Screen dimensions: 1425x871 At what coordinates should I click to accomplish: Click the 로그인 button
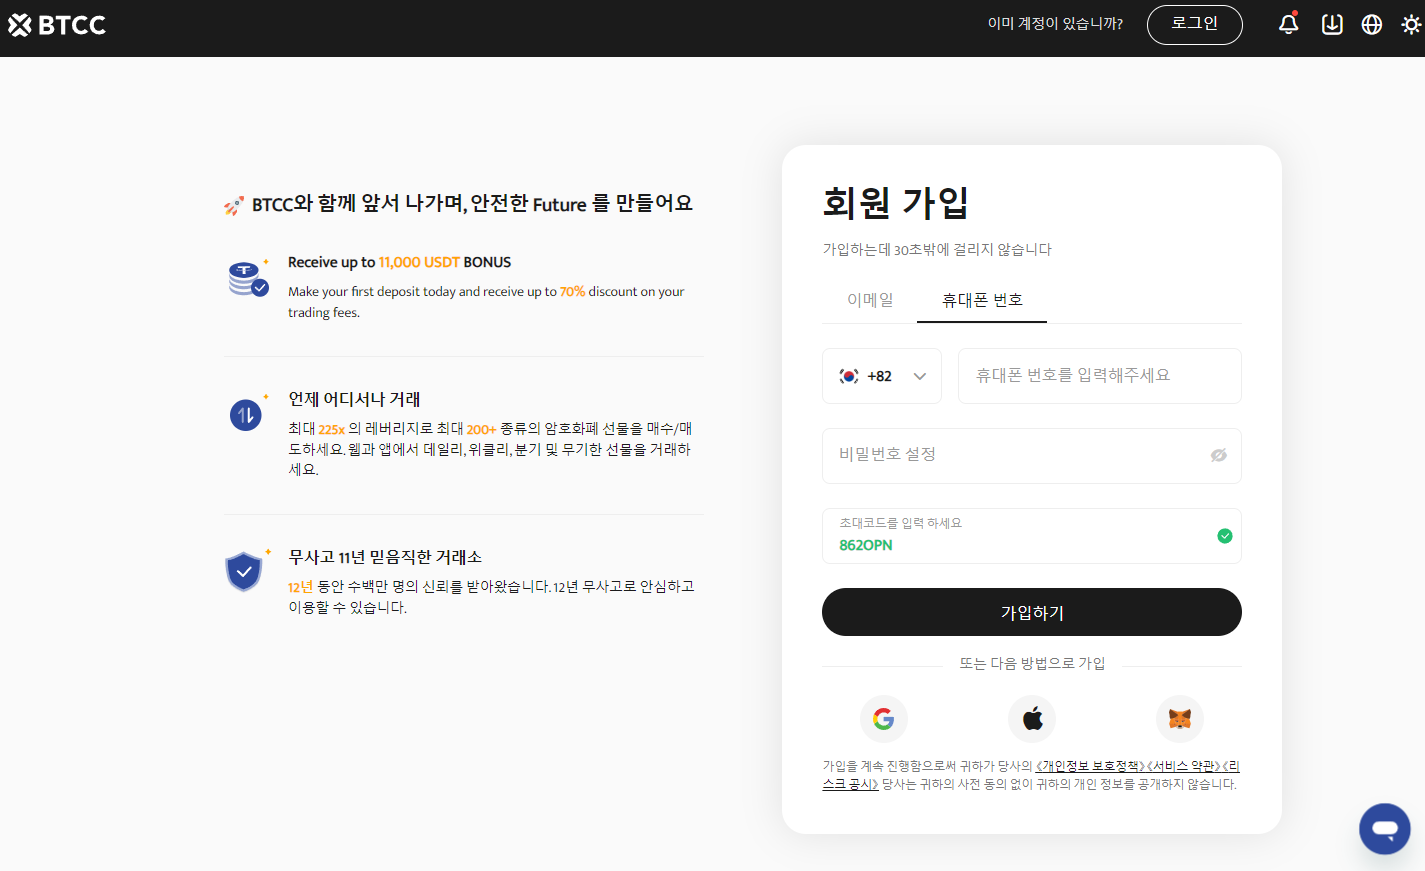[x=1195, y=25]
